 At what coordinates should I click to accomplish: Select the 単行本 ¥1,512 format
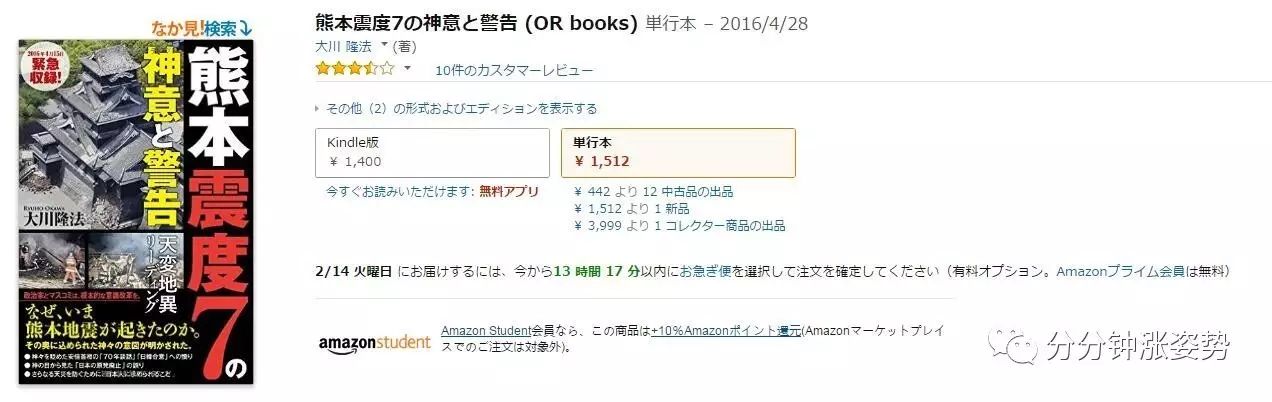pyautogui.click(x=678, y=152)
